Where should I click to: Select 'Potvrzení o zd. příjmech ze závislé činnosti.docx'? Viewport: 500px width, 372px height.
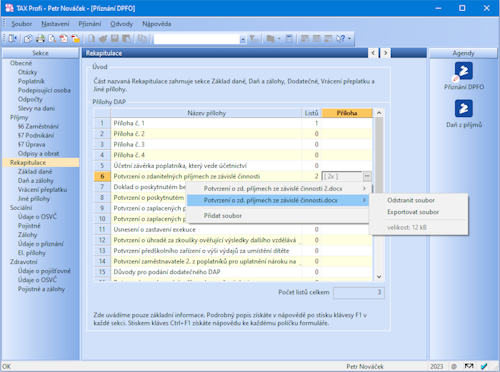[277, 200]
